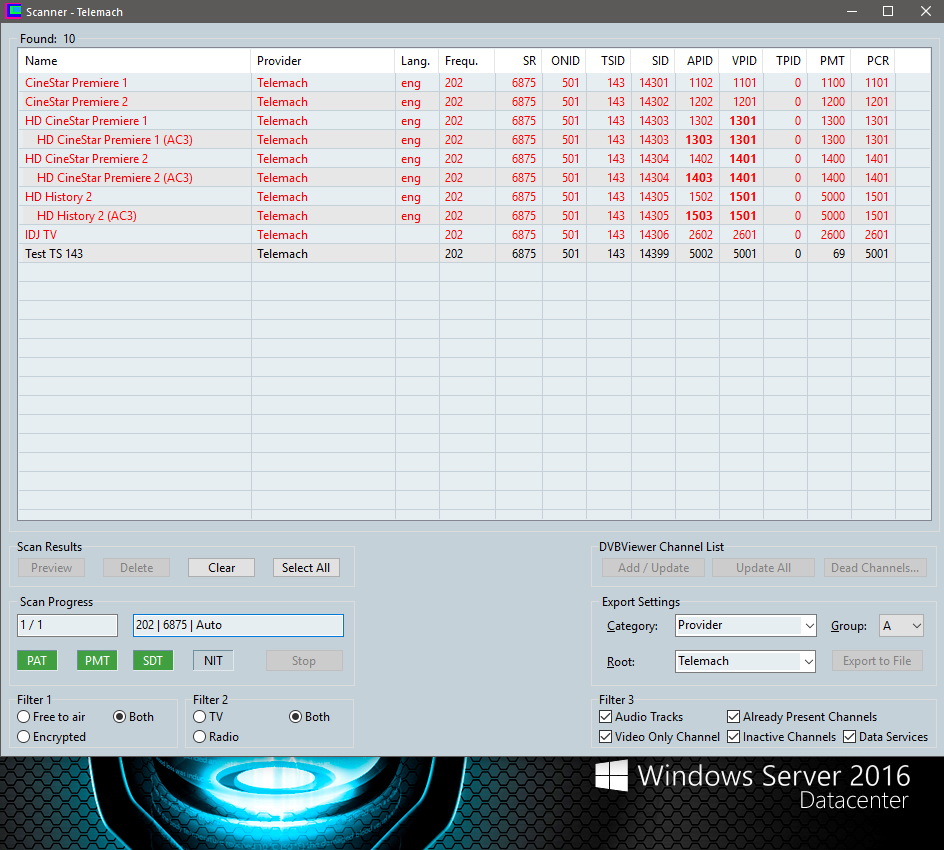
Task: Minimize the Scanner window
Action: [851, 11]
